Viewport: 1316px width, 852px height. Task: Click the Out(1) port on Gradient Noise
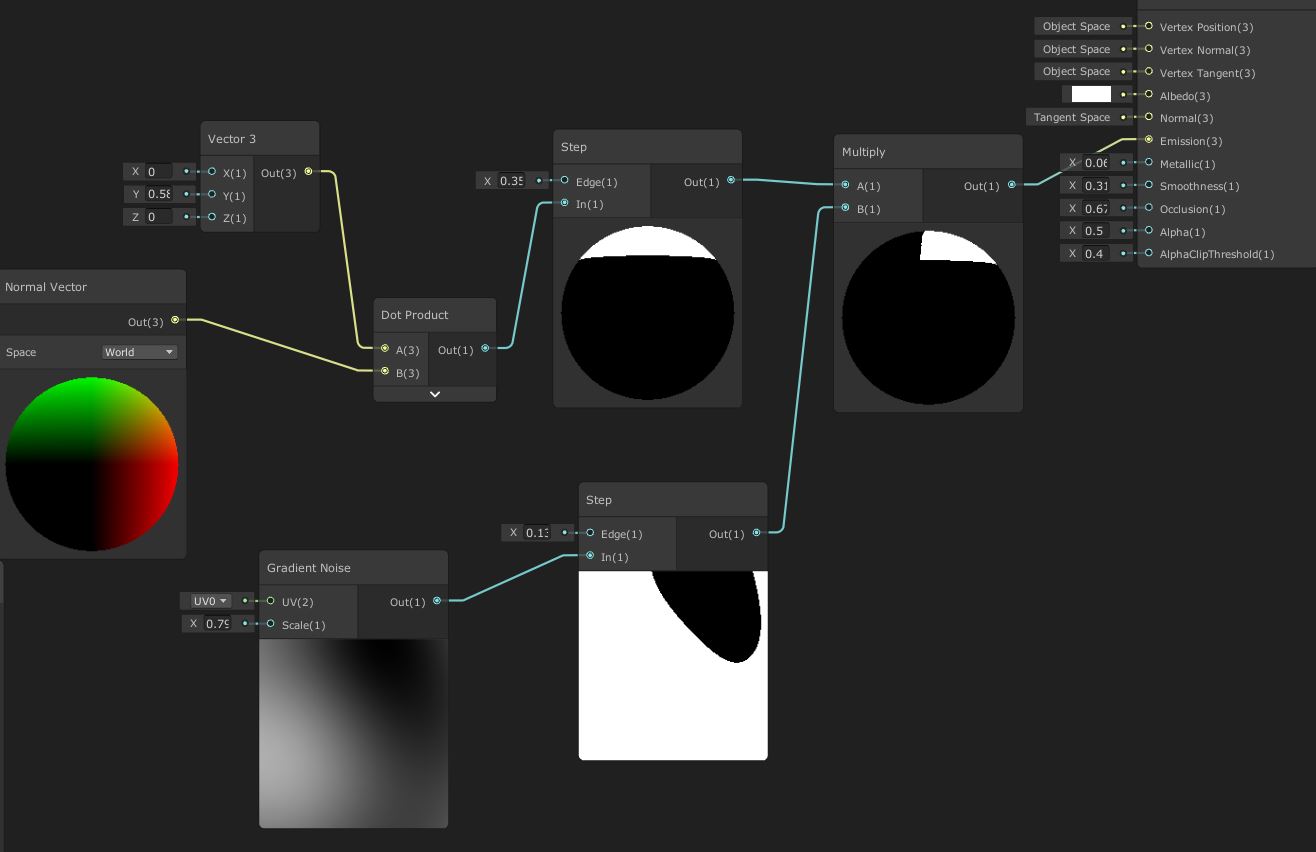(x=437, y=601)
